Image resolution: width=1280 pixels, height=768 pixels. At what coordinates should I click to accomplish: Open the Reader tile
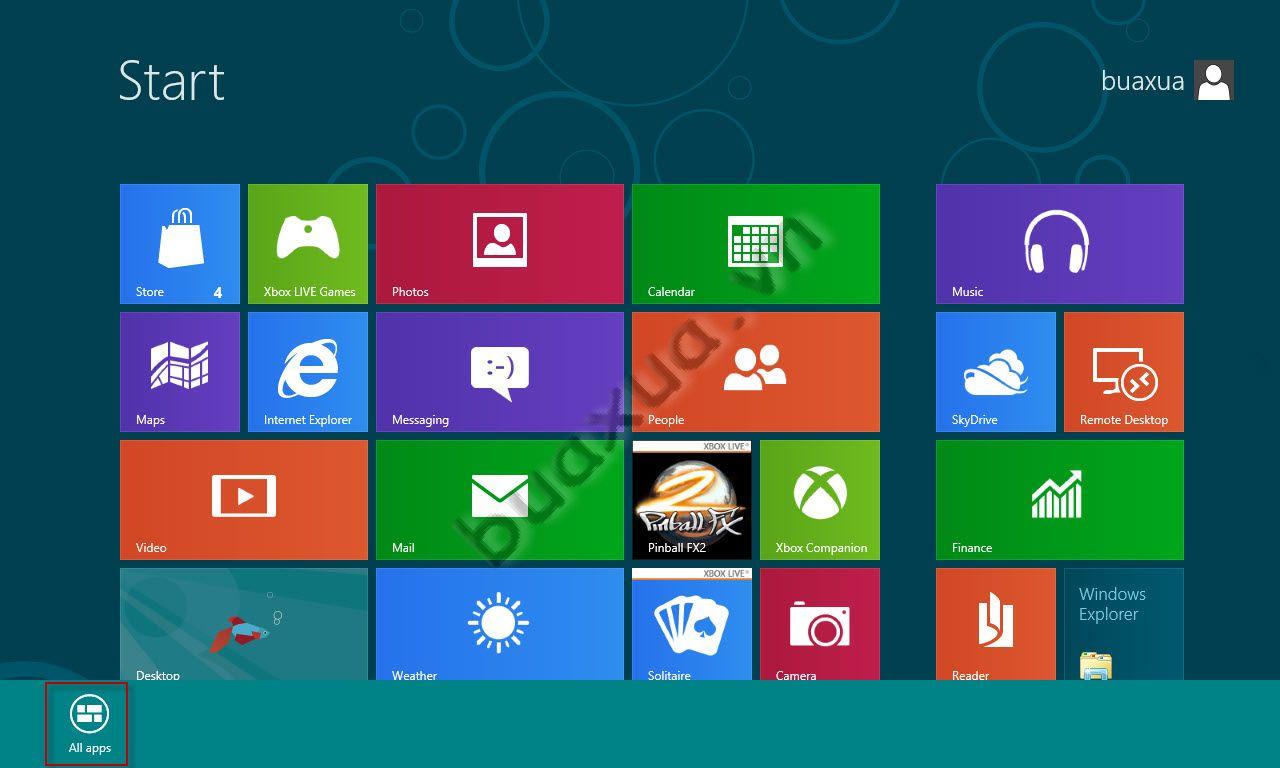click(996, 624)
